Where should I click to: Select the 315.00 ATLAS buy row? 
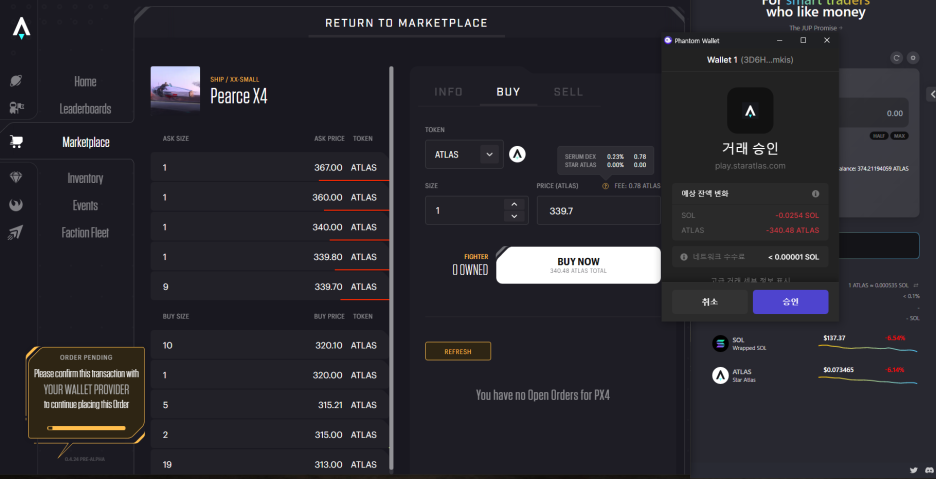tap(268, 435)
